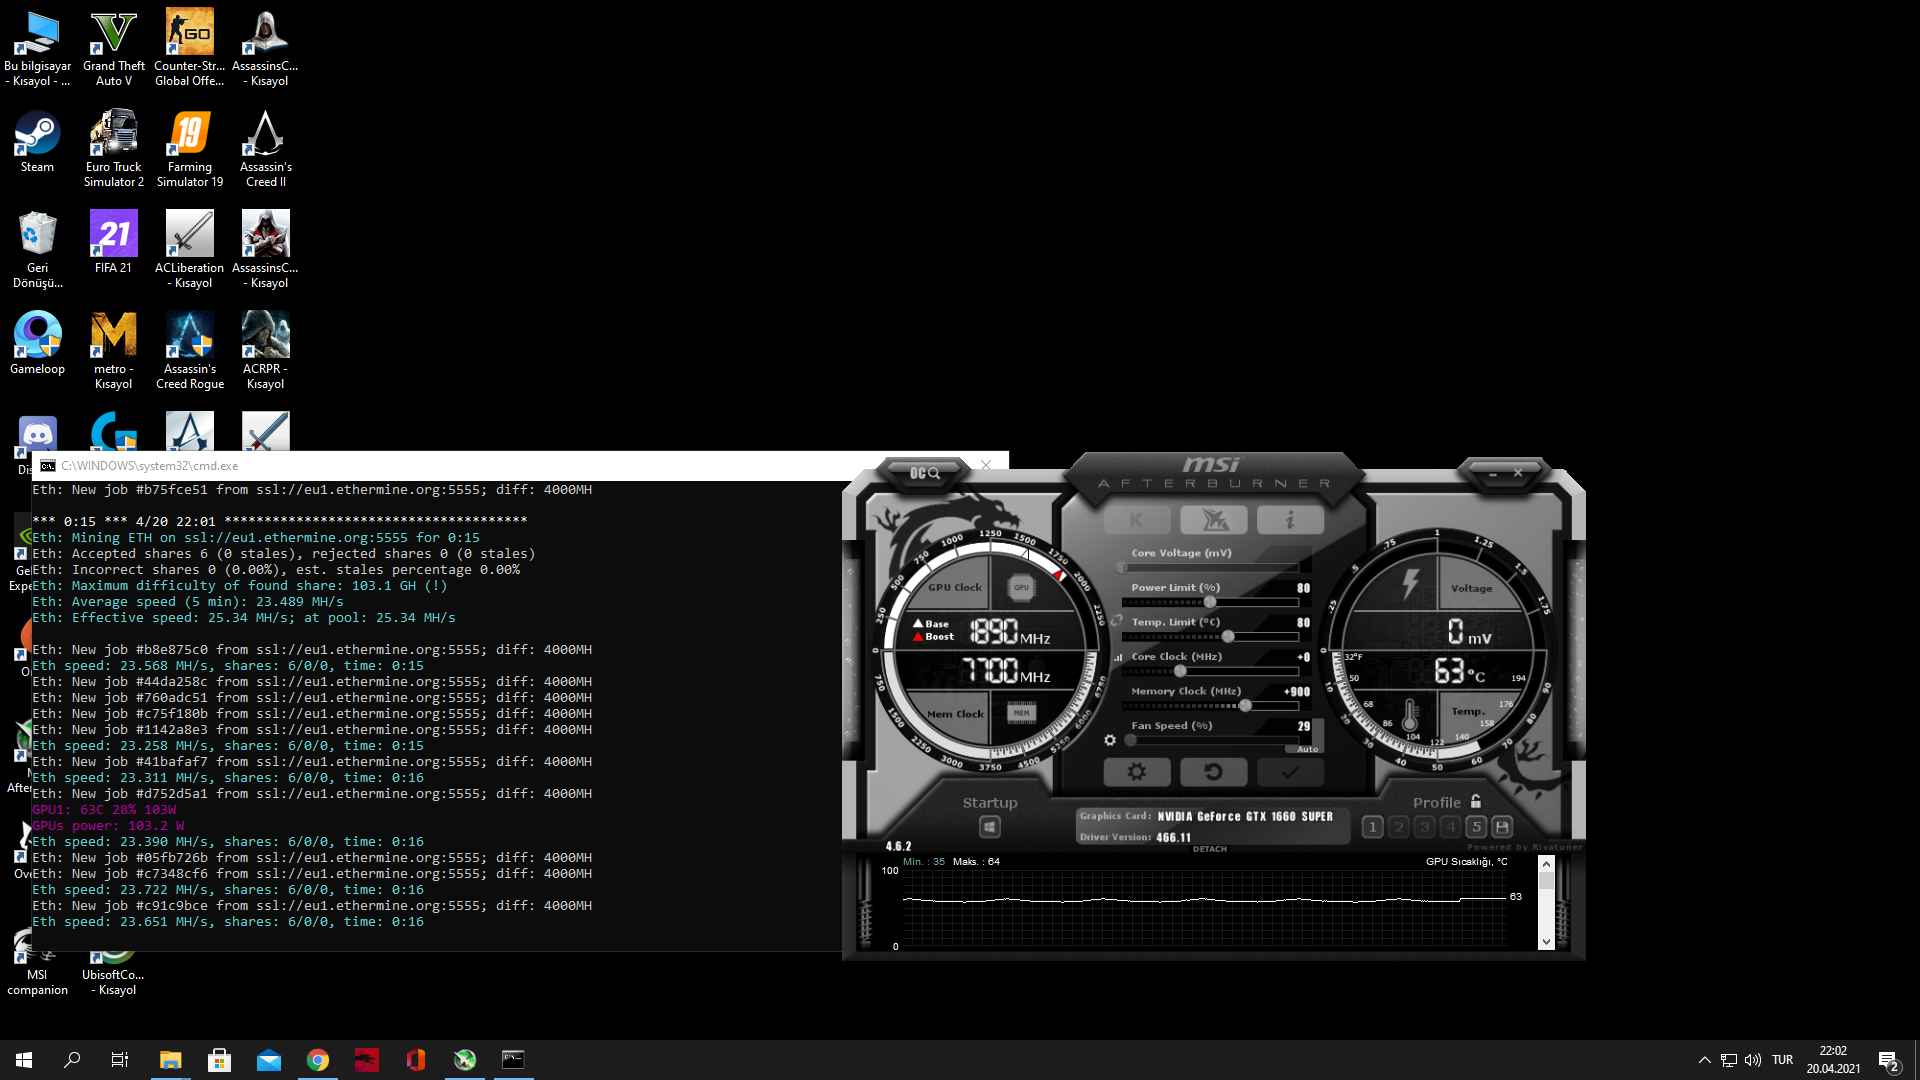Select Farming Simulator 19 icon

pyautogui.click(x=189, y=148)
